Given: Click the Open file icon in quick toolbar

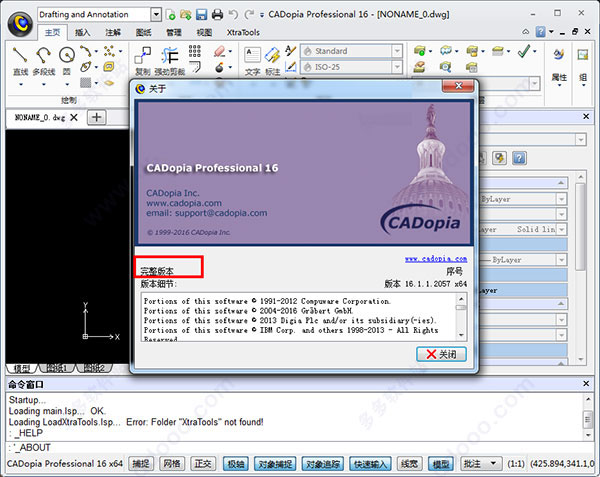Looking at the screenshot, I should click(186, 15).
